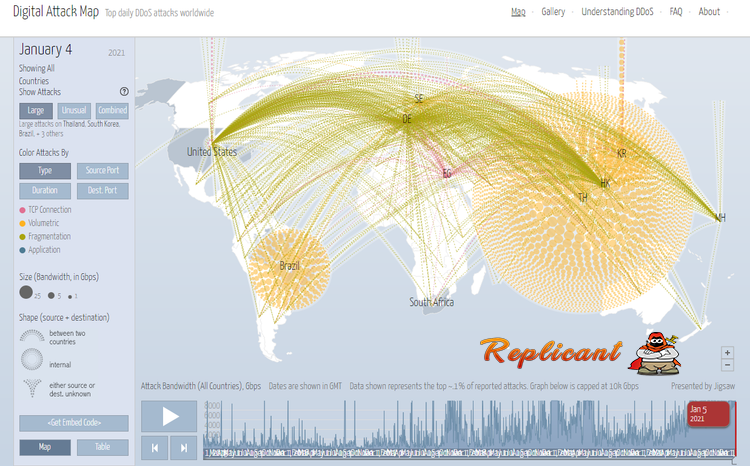Click the Large attacks on Thailand summary text
Image resolution: width=750 pixels, height=466 pixels.
point(69,129)
